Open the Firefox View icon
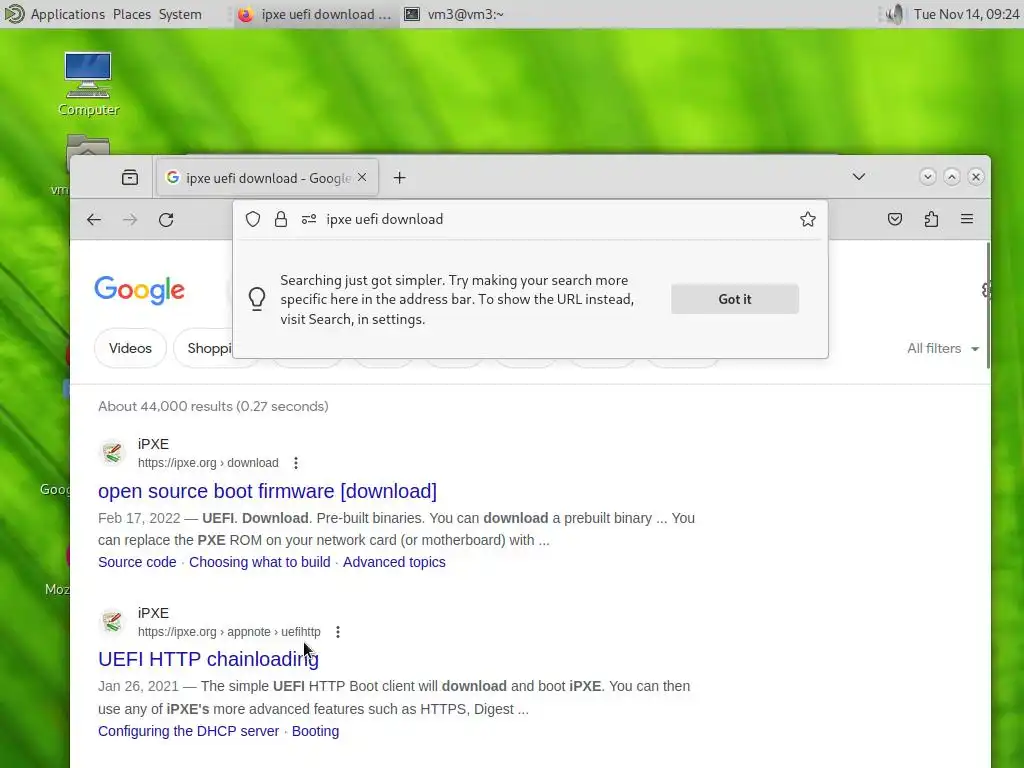 (130, 178)
